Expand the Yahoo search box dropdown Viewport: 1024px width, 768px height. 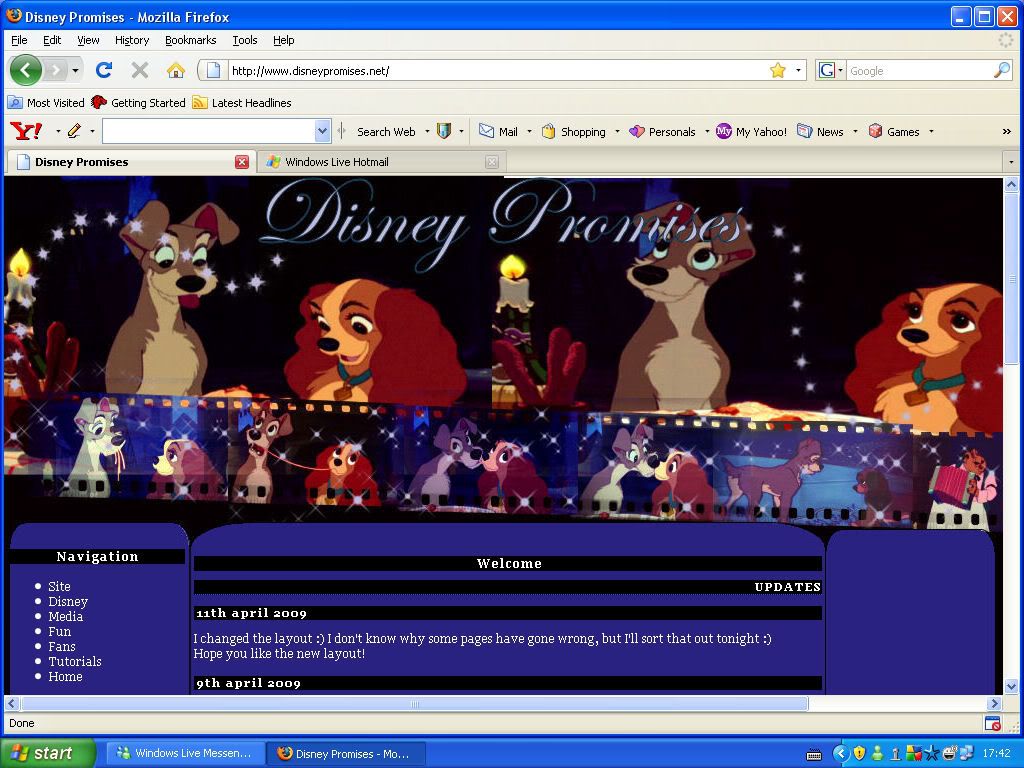click(322, 131)
